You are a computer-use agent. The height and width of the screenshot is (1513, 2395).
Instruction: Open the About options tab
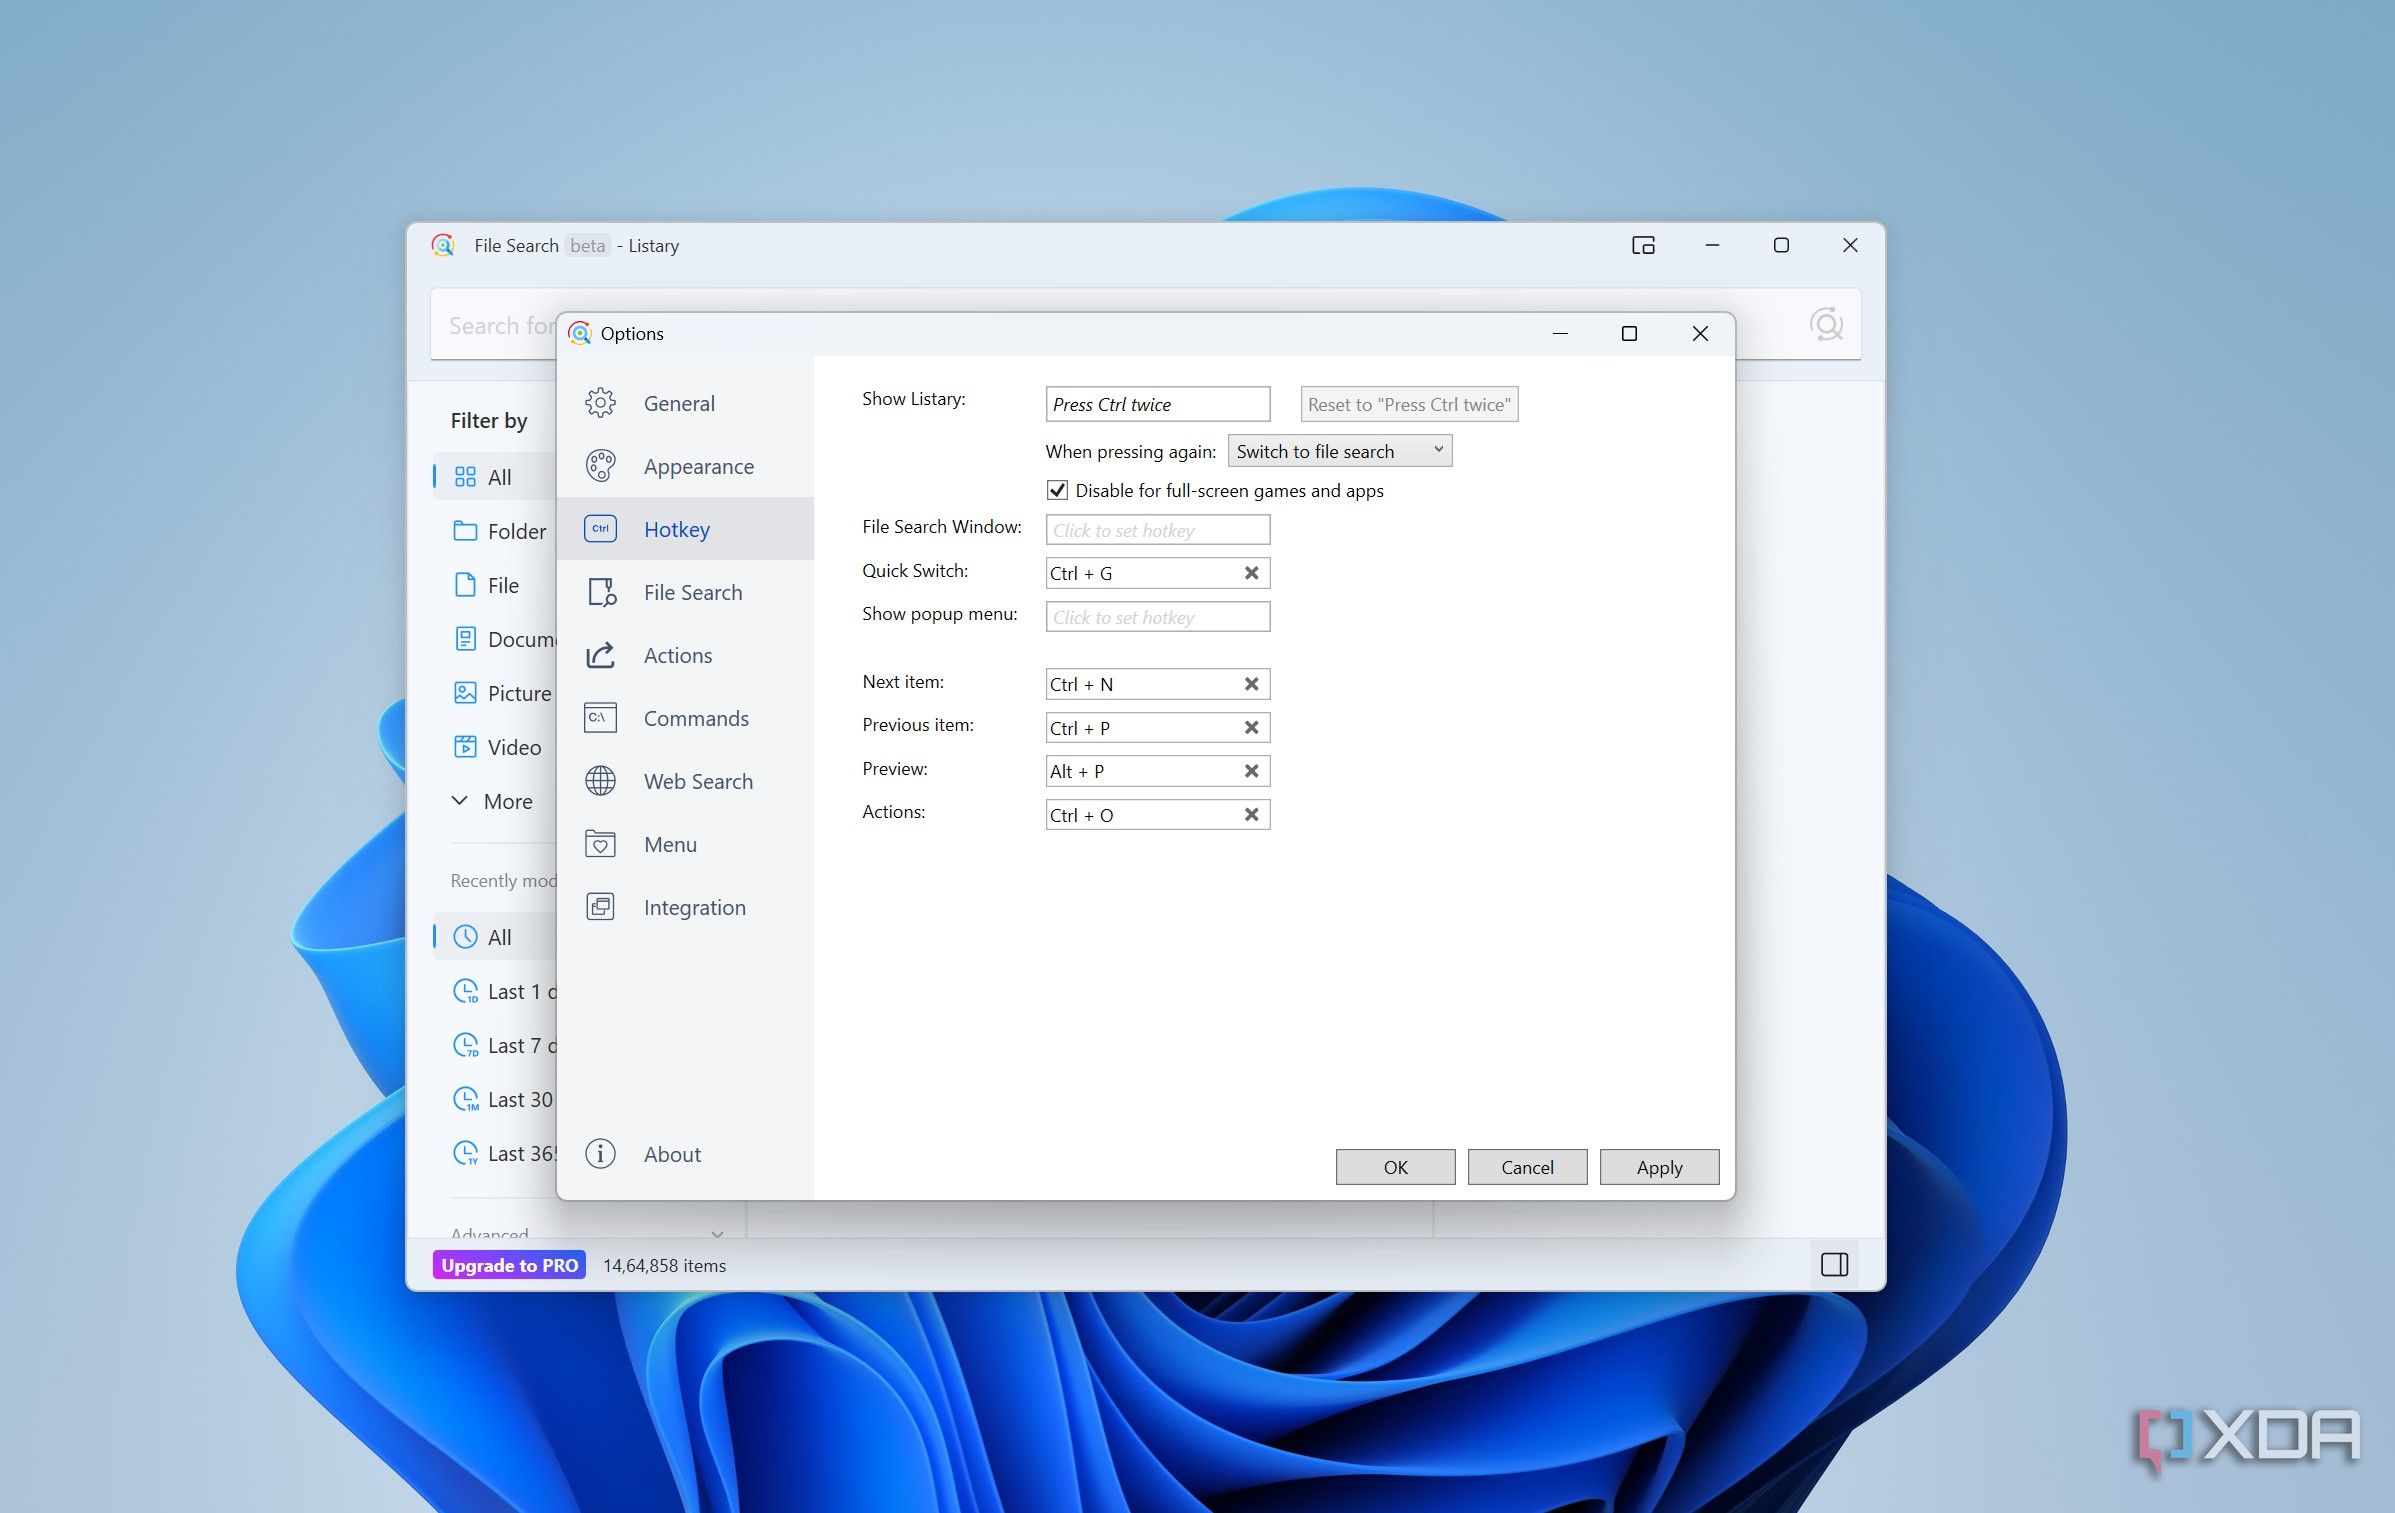(x=685, y=1154)
